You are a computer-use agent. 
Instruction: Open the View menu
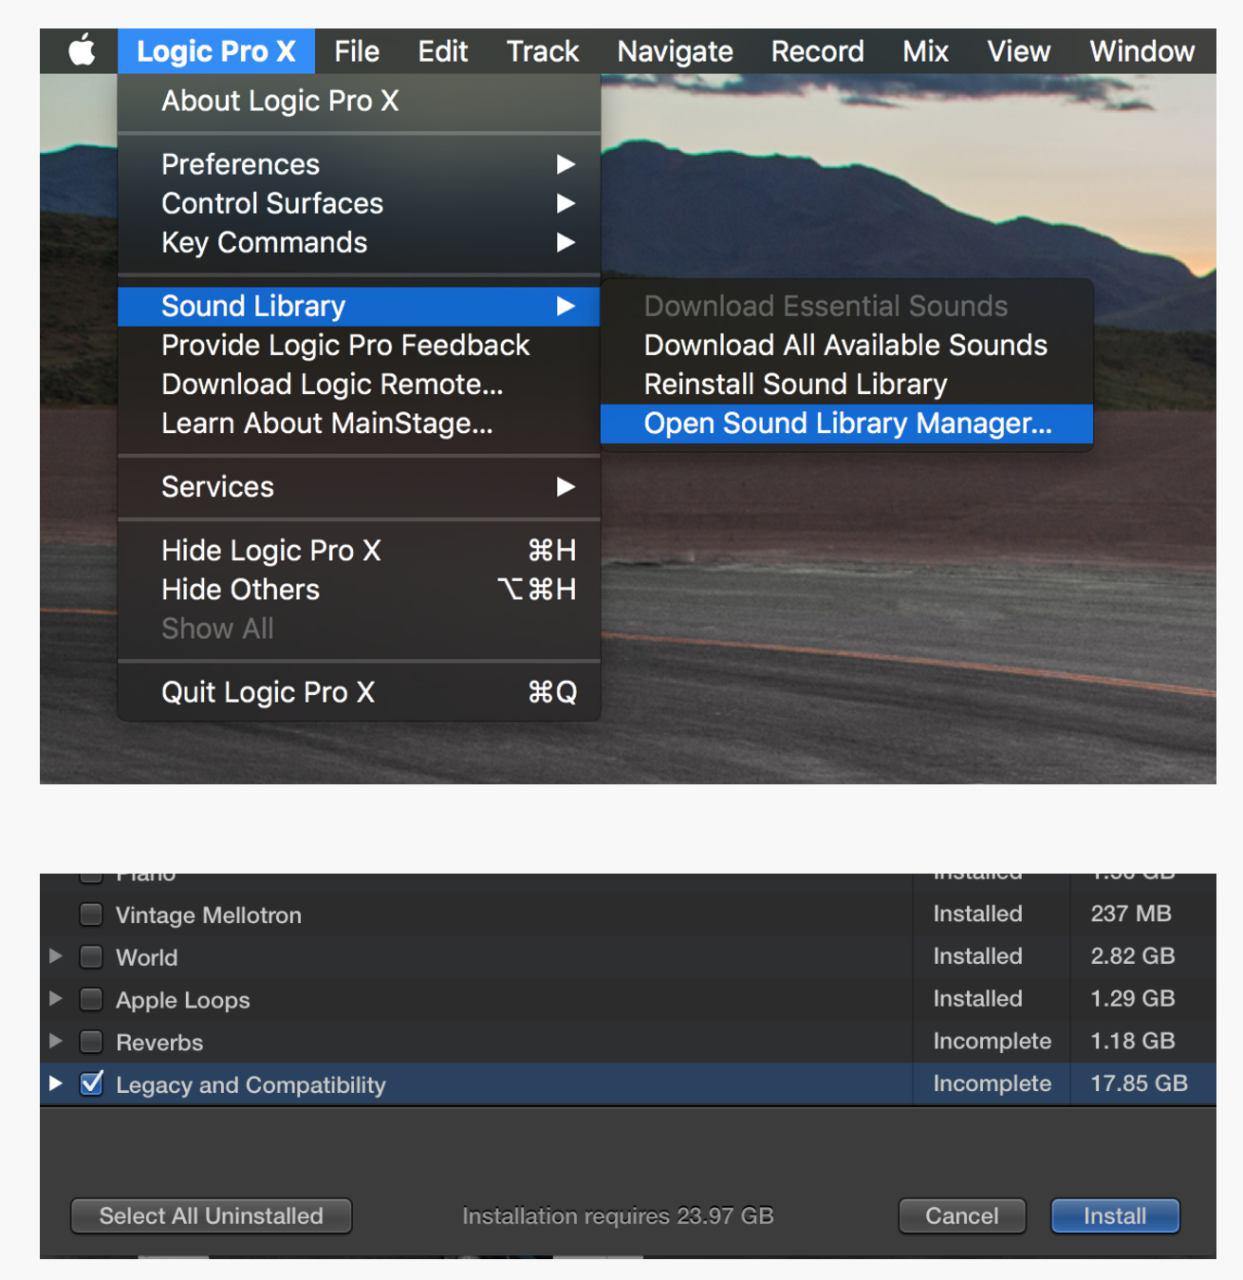click(1019, 51)
